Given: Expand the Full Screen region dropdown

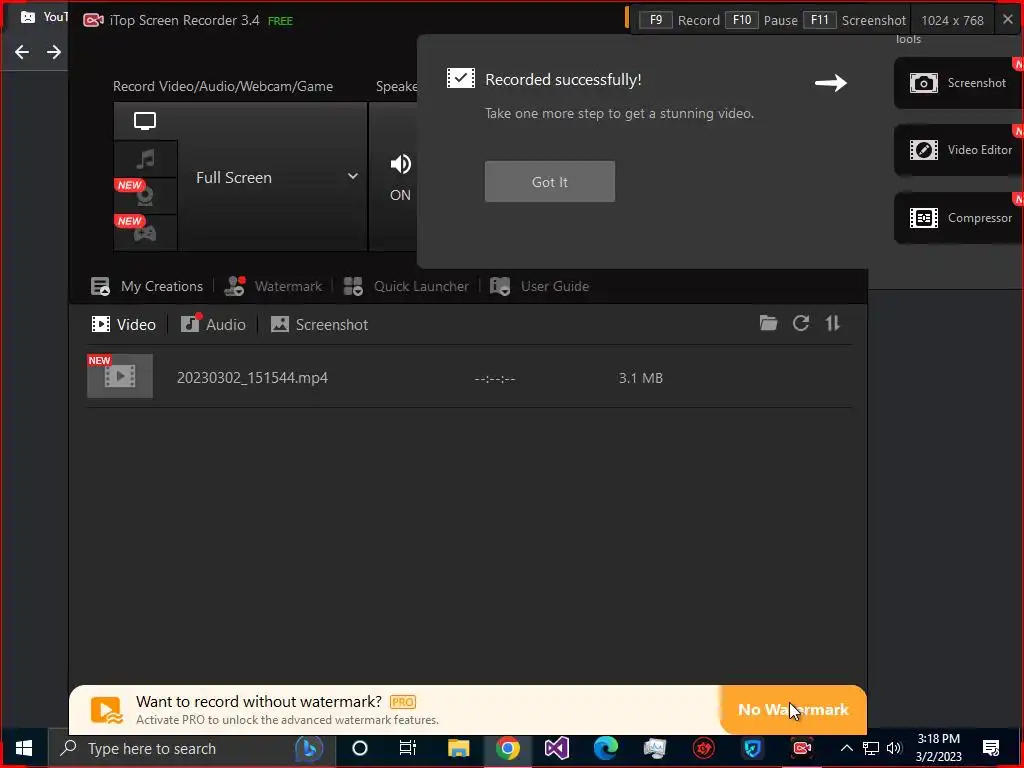Looking at the screenshot, I should [353, 176].
